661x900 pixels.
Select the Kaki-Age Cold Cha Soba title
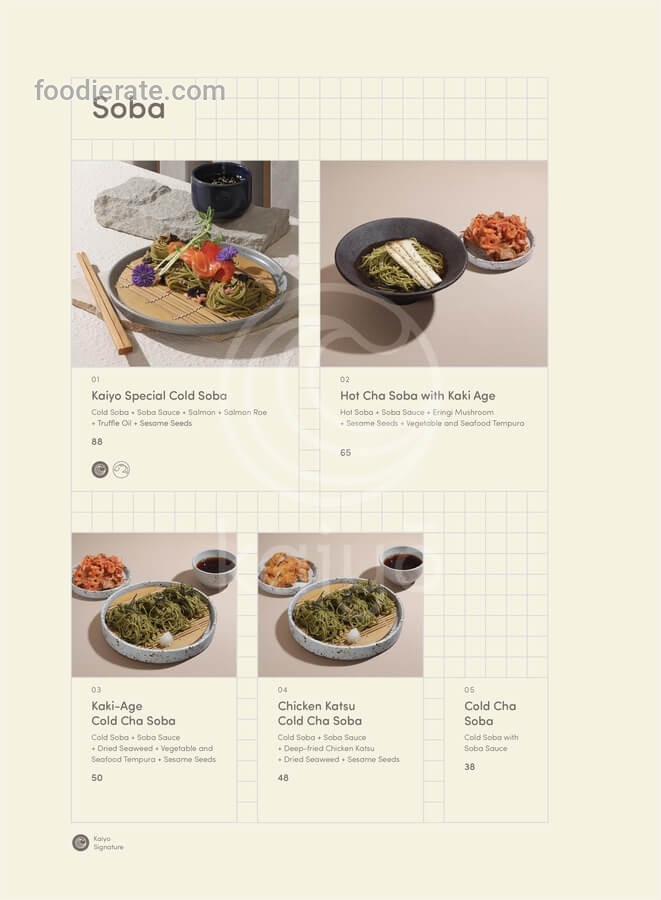pos(133,713)
